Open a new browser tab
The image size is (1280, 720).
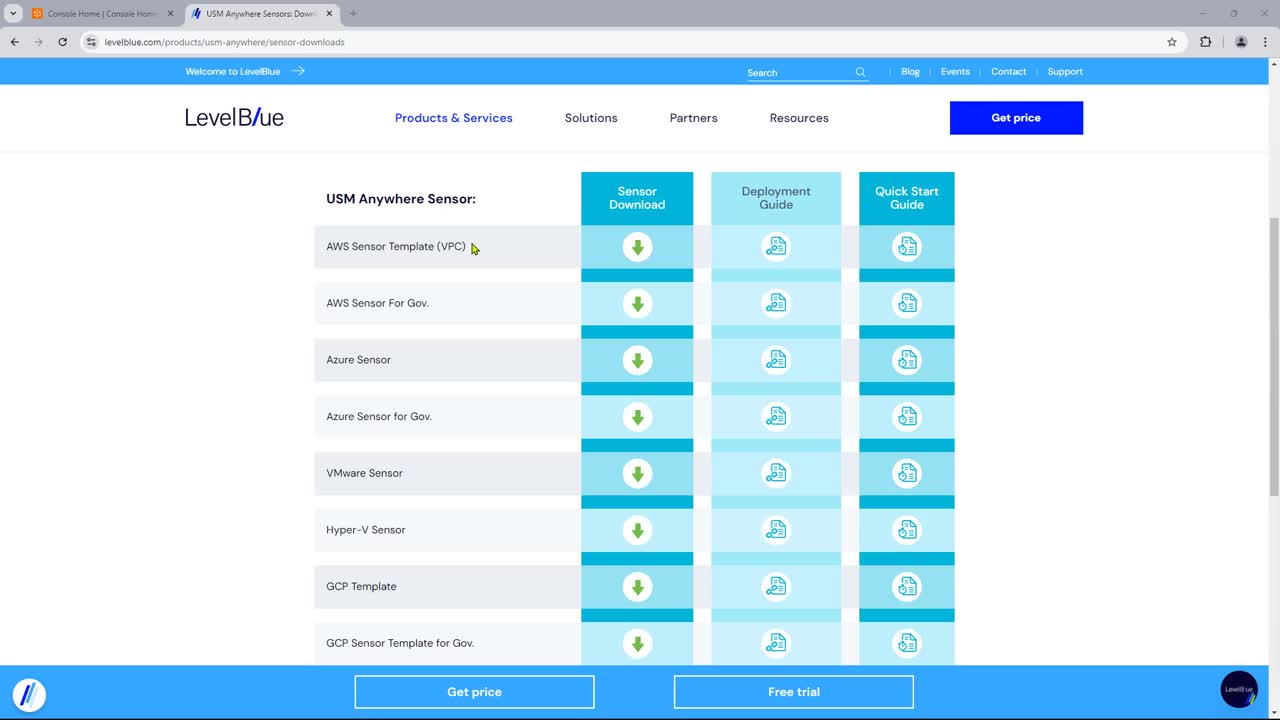click(353, 14)
